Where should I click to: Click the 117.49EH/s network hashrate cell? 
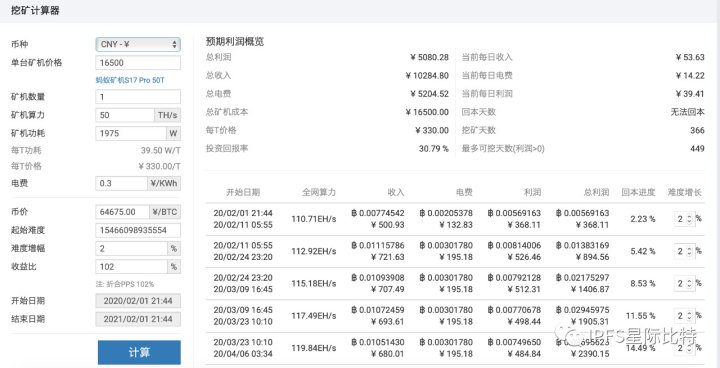pos(314,316)
